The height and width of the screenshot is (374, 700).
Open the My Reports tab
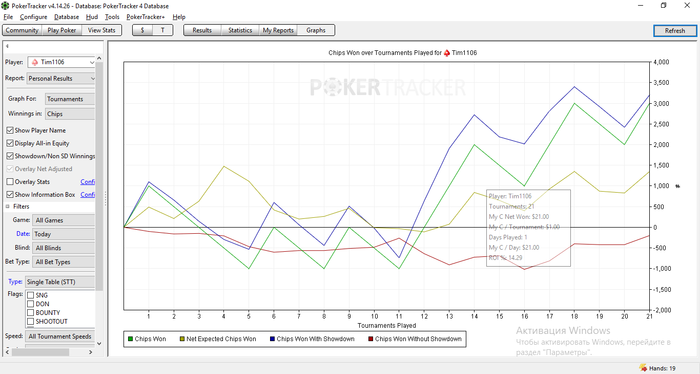278,30
